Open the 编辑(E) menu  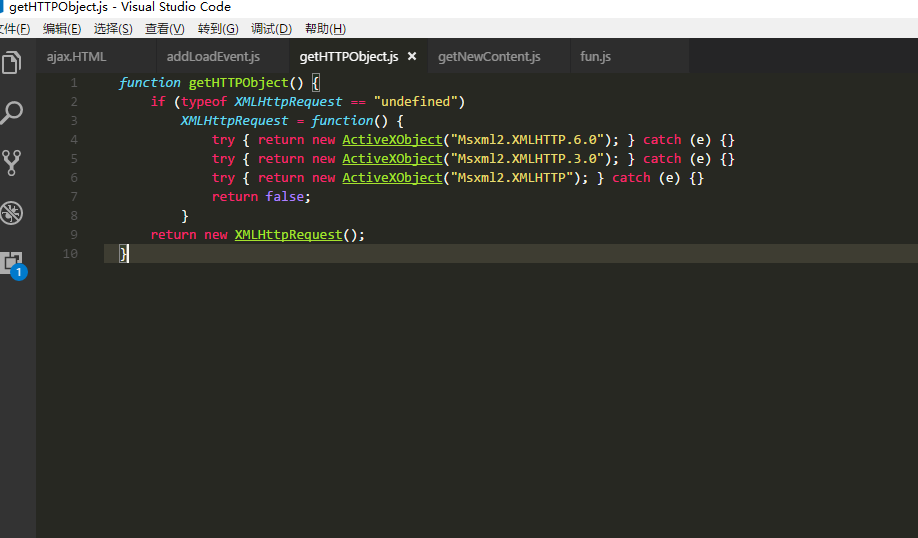click(x=62, y=29)
